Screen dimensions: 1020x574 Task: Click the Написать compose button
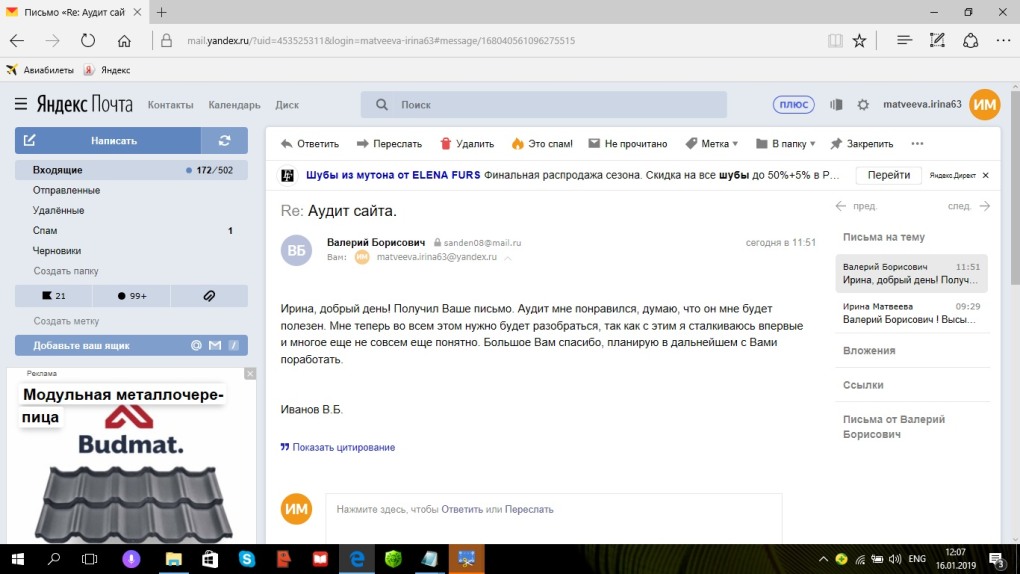click(x=108, y=141)
